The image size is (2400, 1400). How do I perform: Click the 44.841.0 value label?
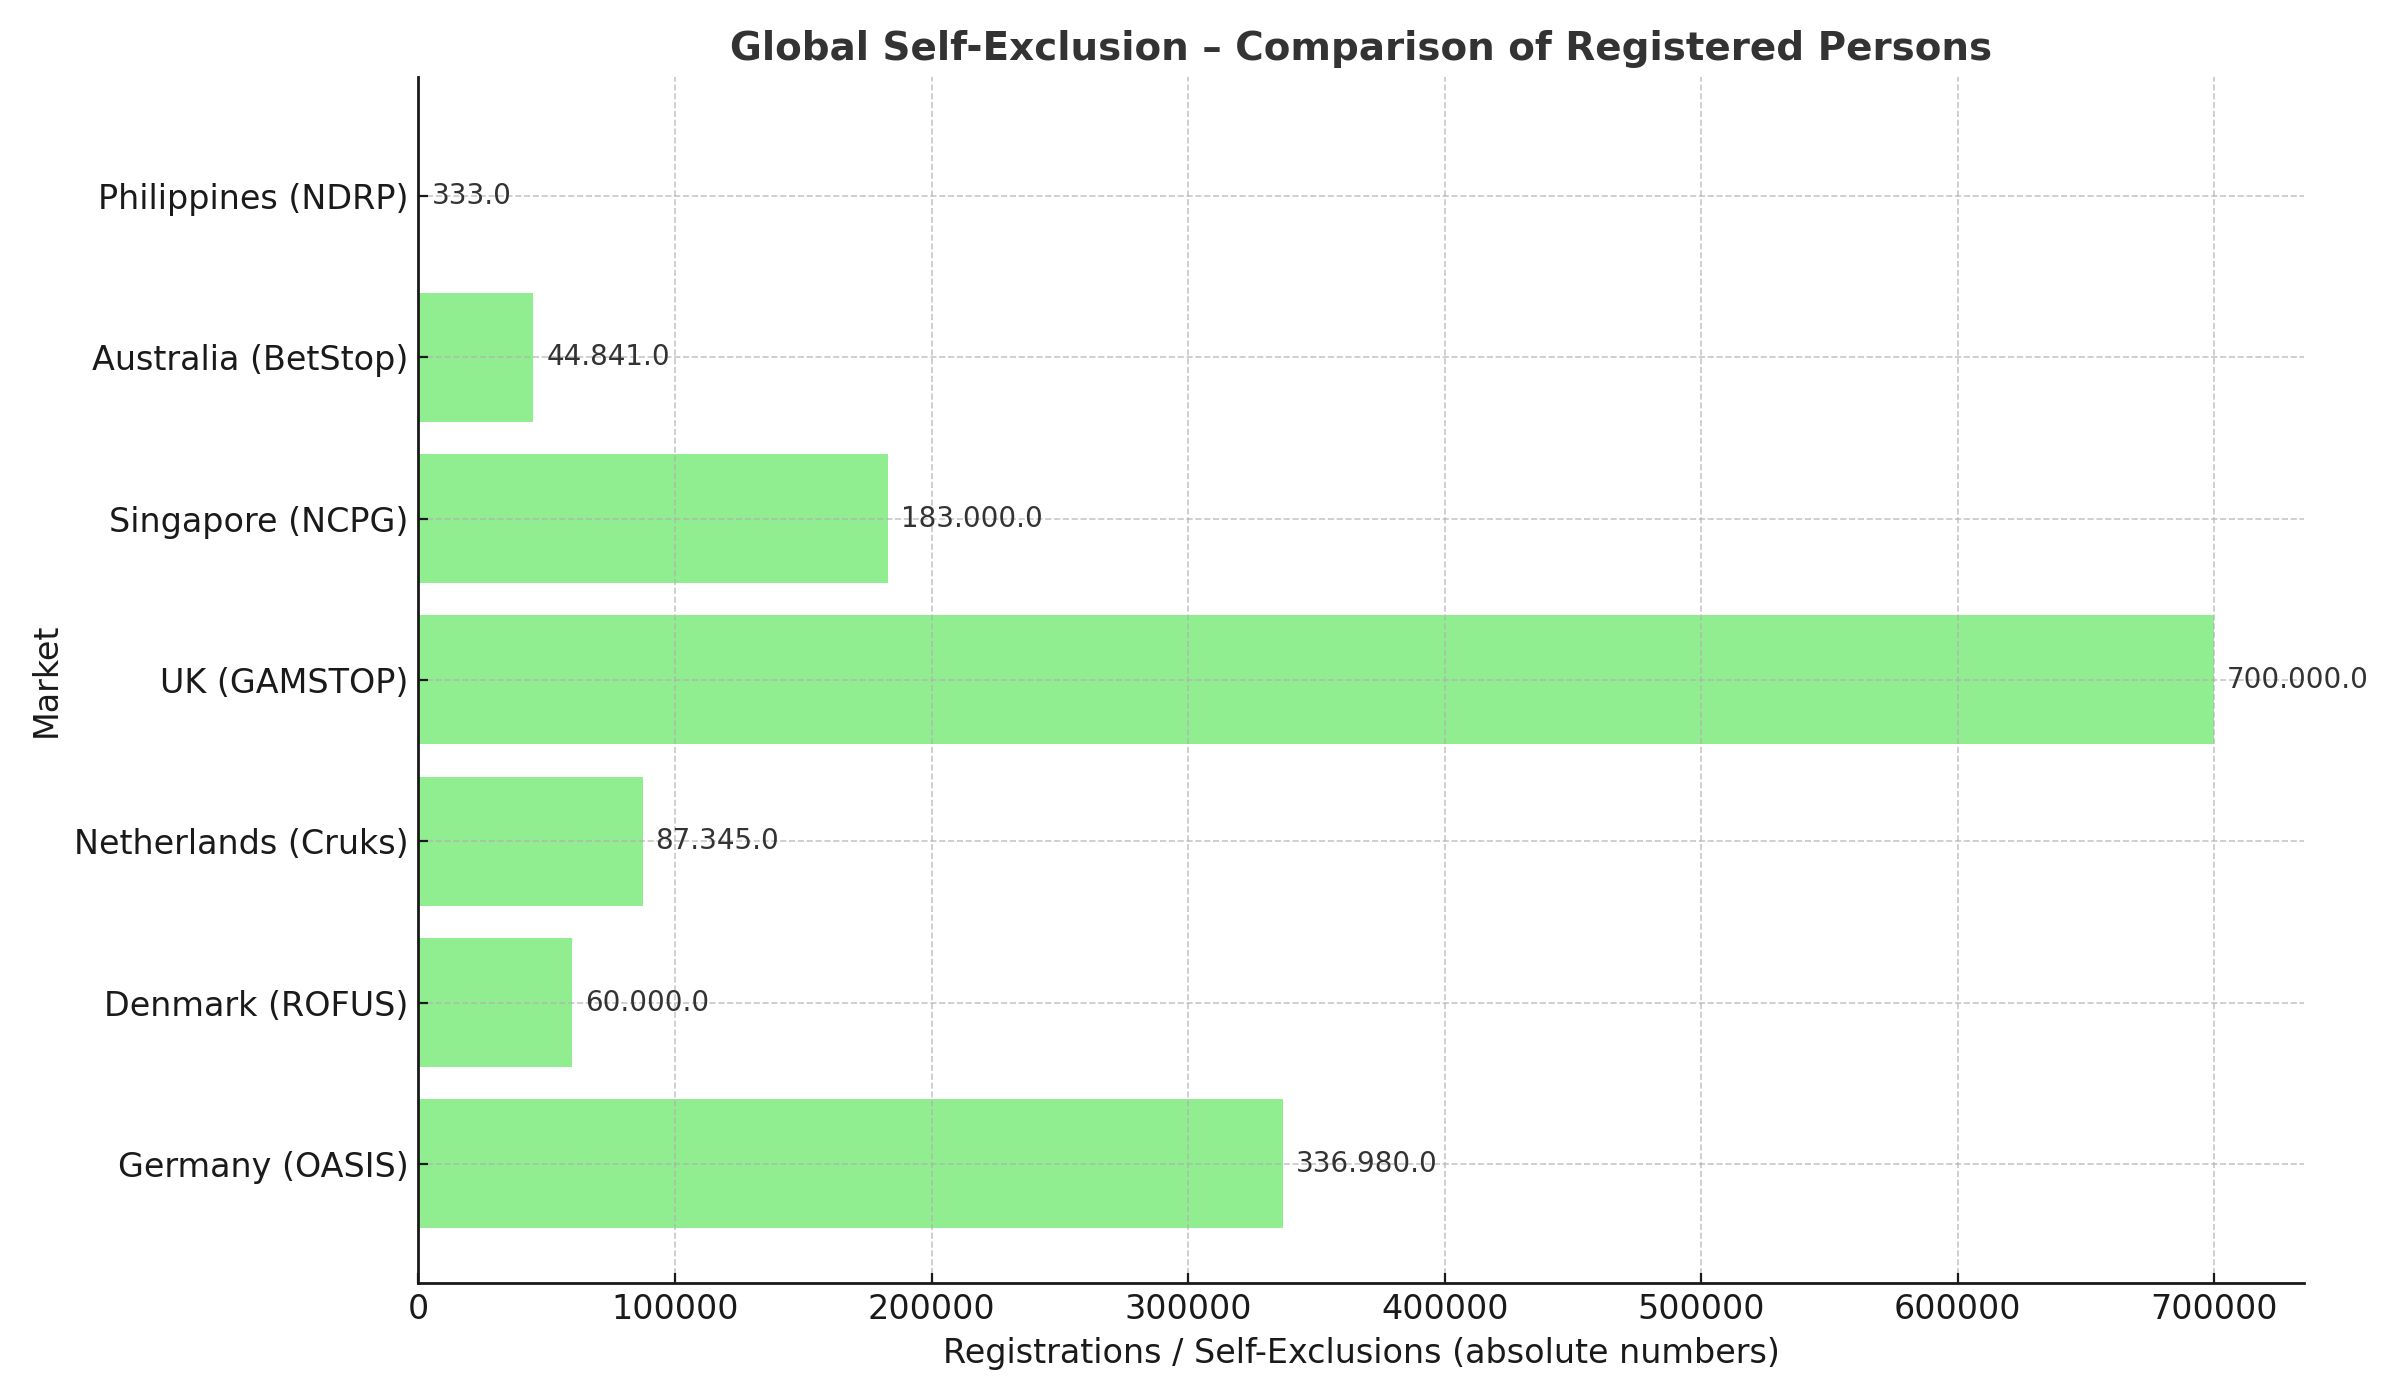pos(607,356)
